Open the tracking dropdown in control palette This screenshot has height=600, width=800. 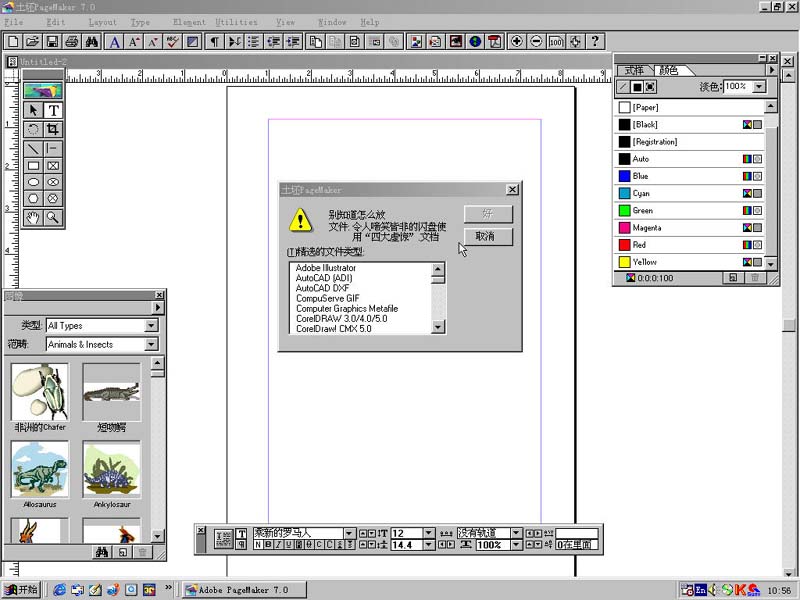tap(516, 533)
